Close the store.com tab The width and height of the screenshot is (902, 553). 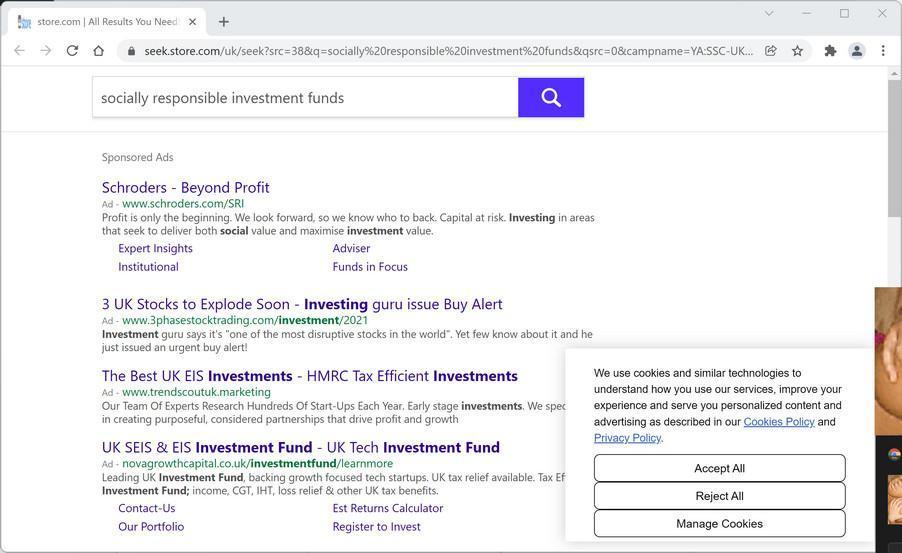click(x=193, y=21)
